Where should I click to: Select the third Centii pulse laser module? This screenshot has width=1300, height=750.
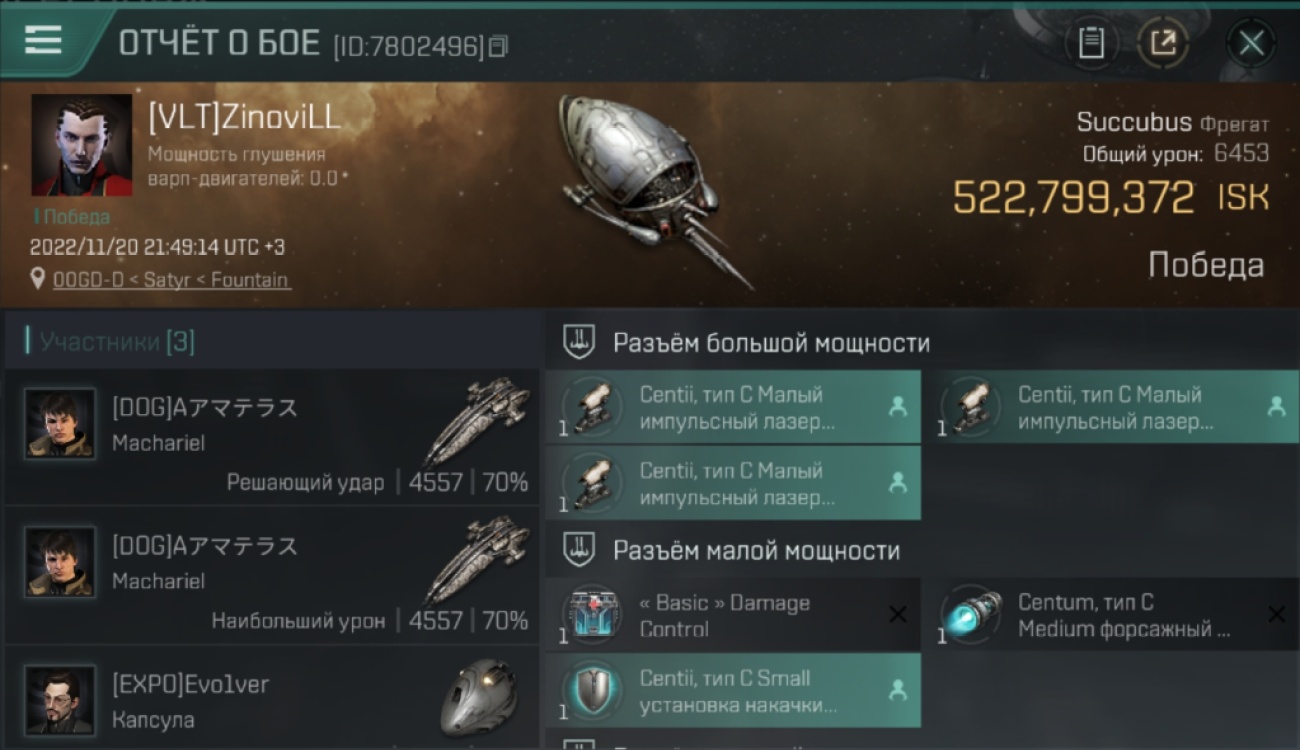[x=733, y=483]
